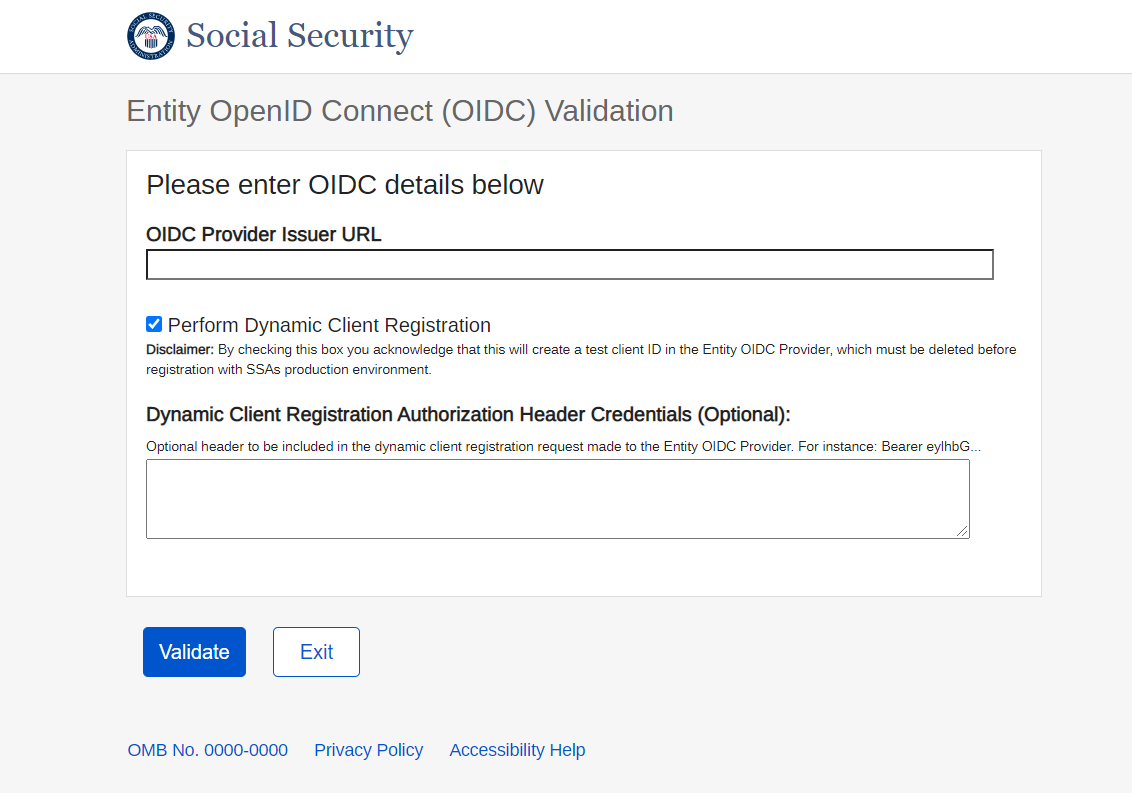
Task: Open the Privacy Policy link
Action: (x=368, y=750)
